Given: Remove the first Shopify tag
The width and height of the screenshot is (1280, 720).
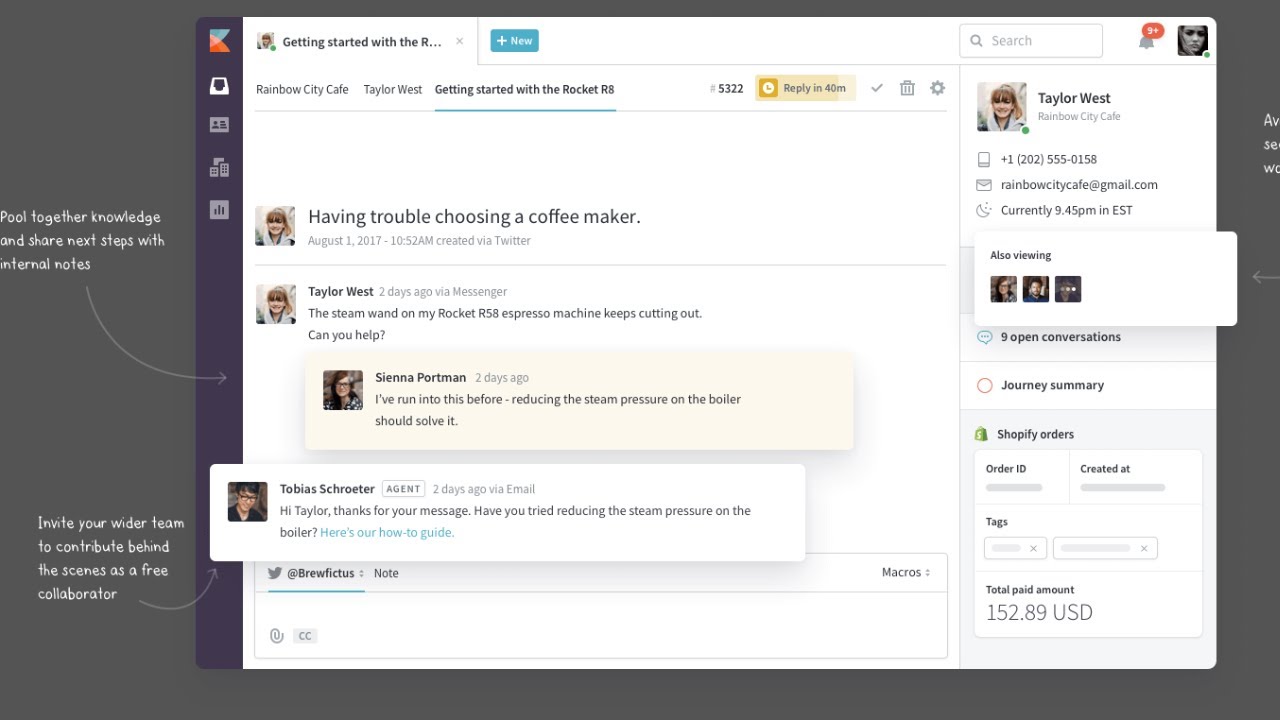Looking at the screenshot, I should pos(1033,548).
